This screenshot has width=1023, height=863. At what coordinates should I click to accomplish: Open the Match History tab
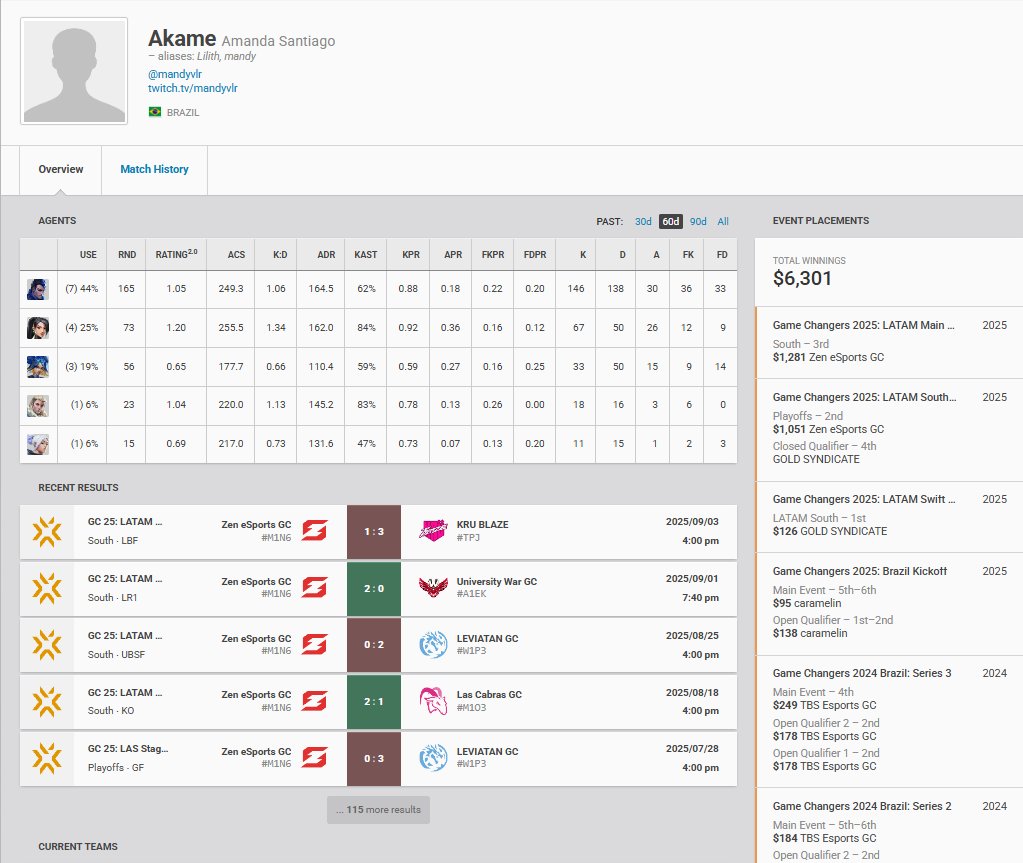[x=155, y=170]
